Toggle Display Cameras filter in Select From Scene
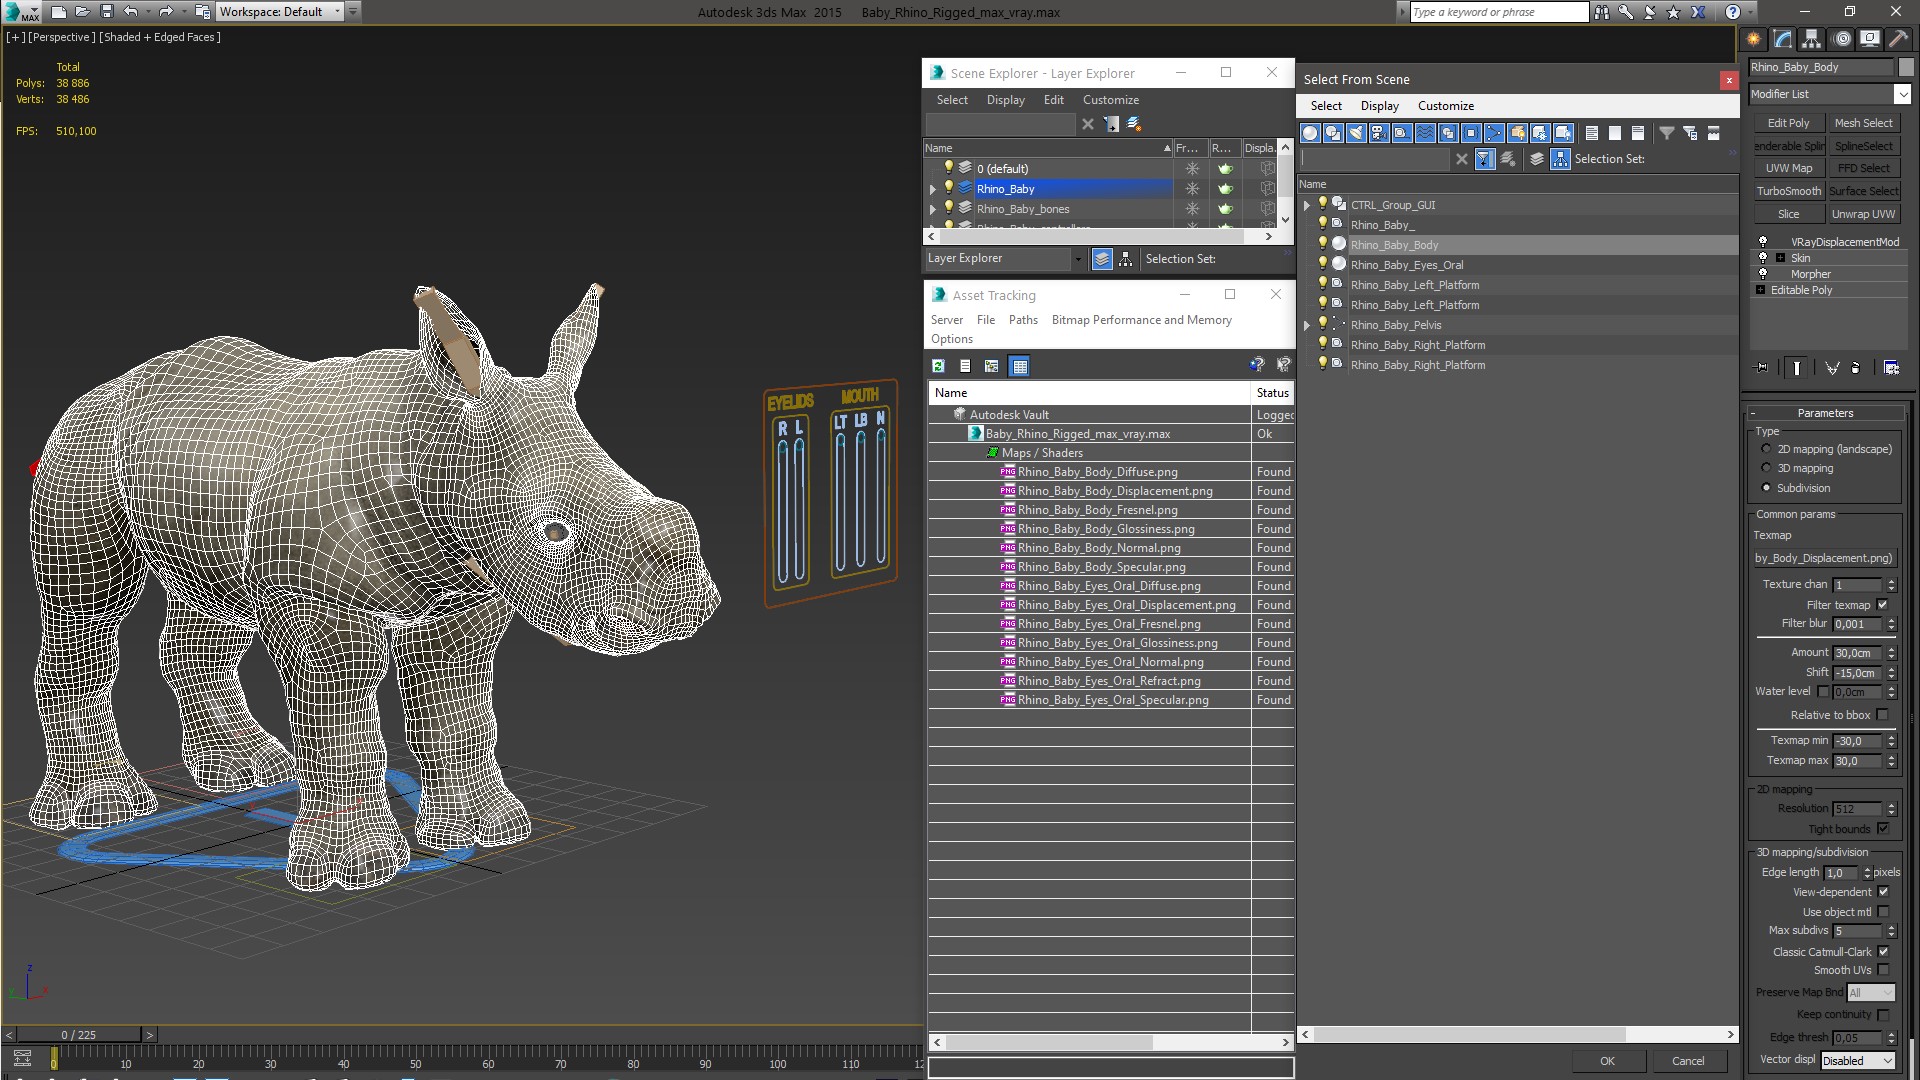This screenshot has width=1920, height=1080. (1379, 133)
